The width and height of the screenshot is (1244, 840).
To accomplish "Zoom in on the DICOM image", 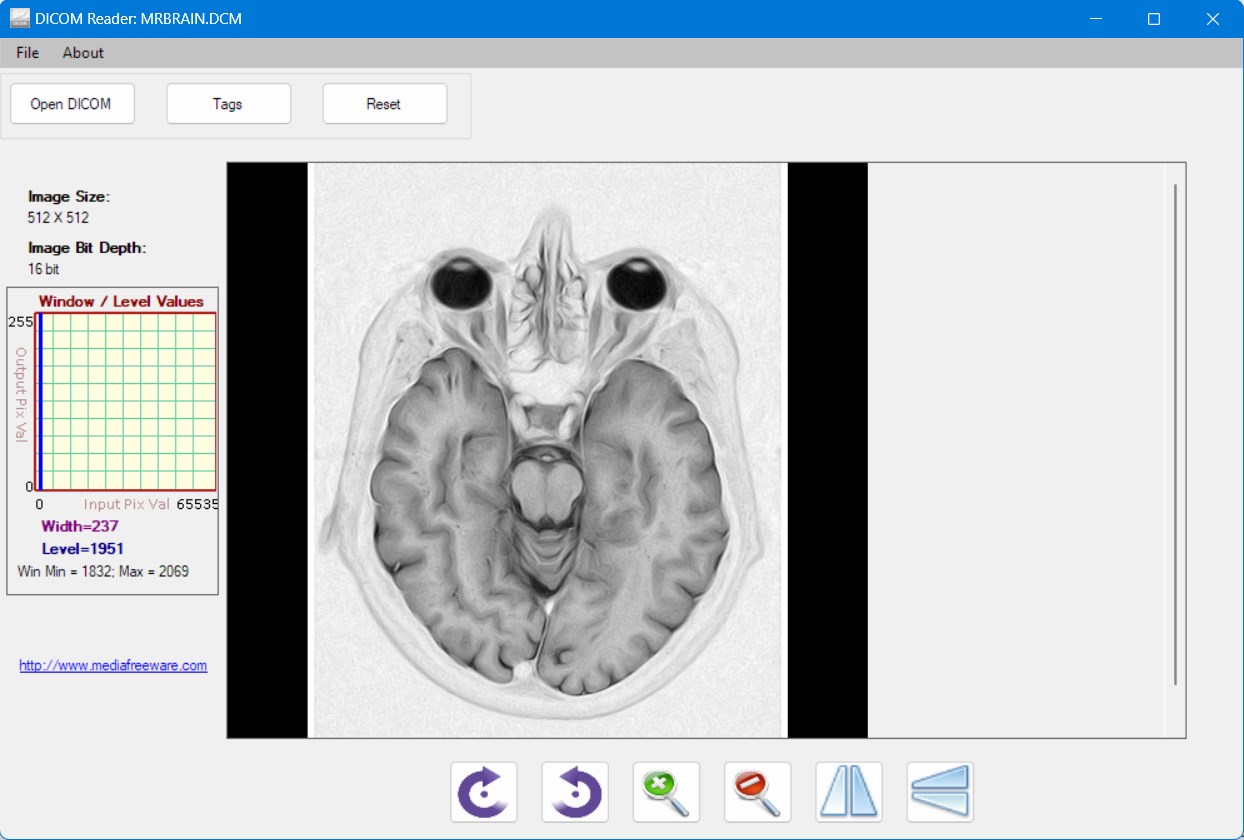I will click(666, 792).
